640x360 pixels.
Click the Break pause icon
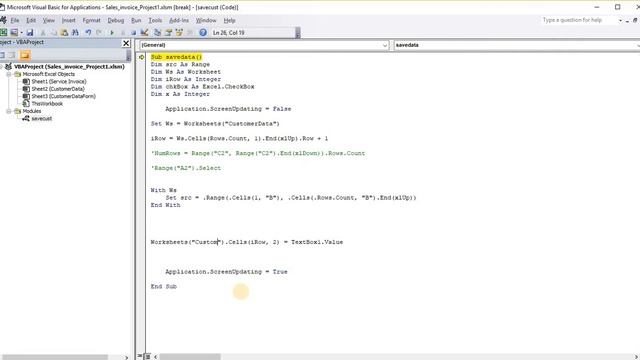123,33
